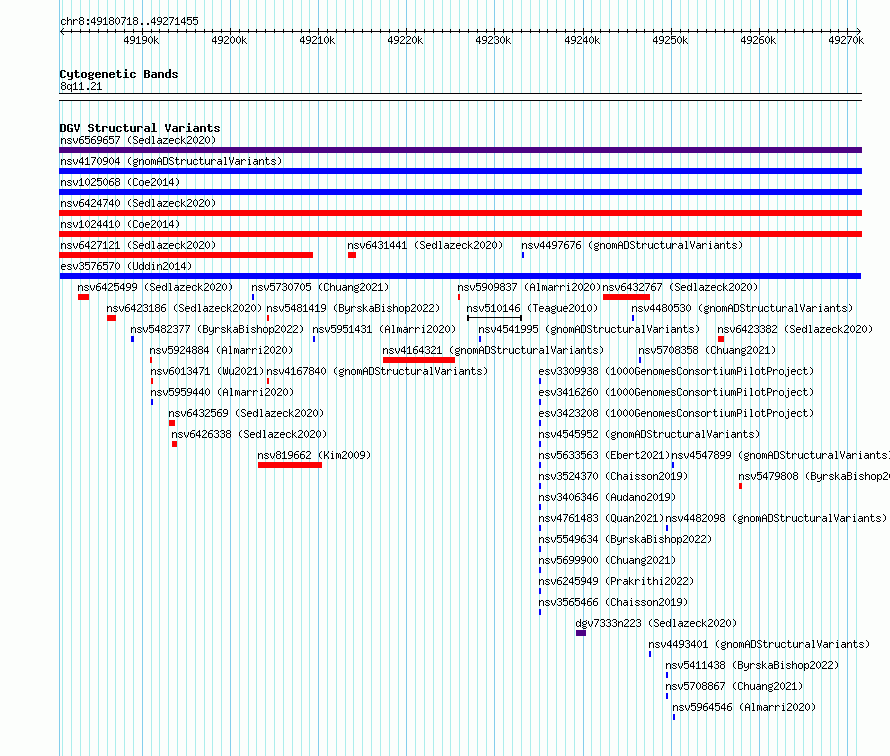Screen dimensions: 890x756
Task: Open esv3309938 (1000GenomesConsortiumPilotProject) label
Action: tap(676, 371)
